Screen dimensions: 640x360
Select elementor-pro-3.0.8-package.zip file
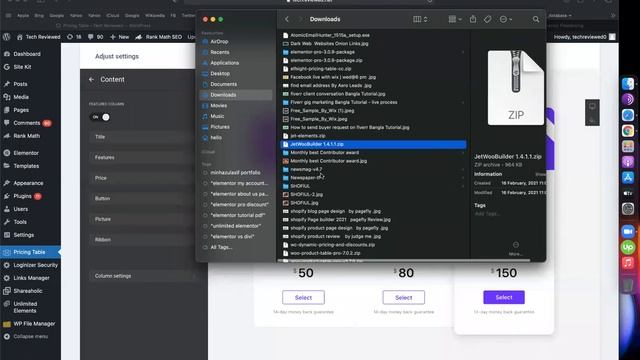[x=326, y=60]
